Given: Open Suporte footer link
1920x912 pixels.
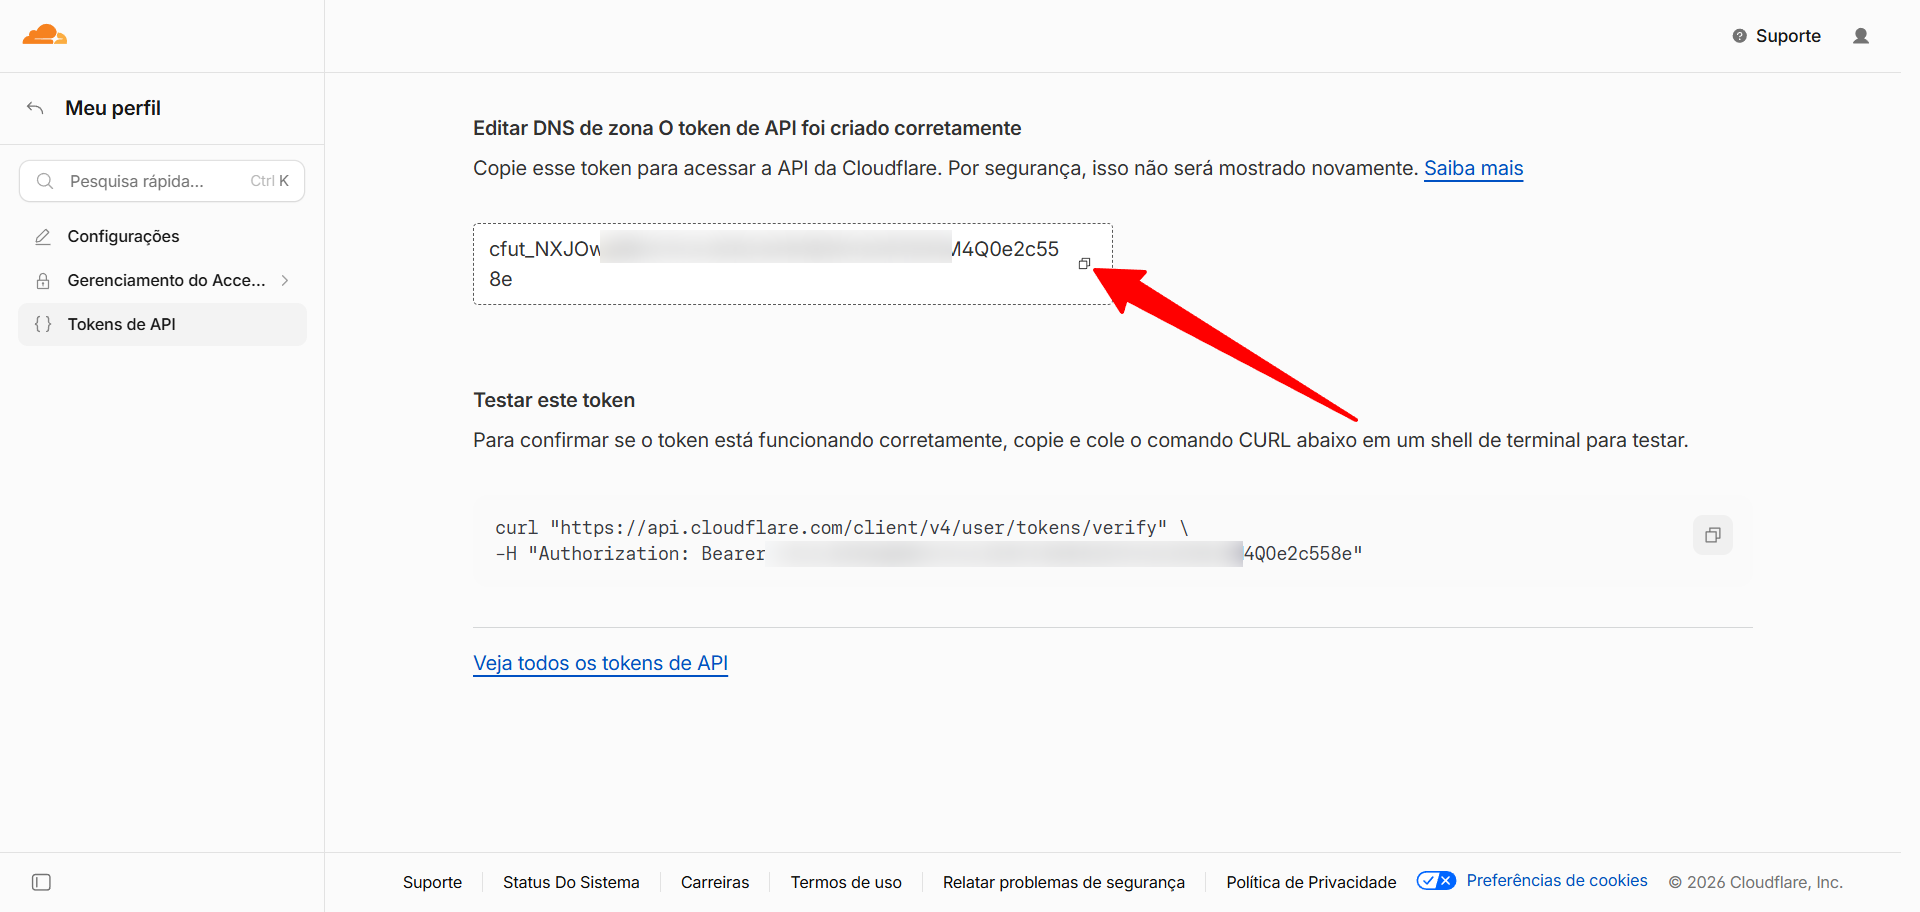Looking at the screenshot, I should 432,882.
